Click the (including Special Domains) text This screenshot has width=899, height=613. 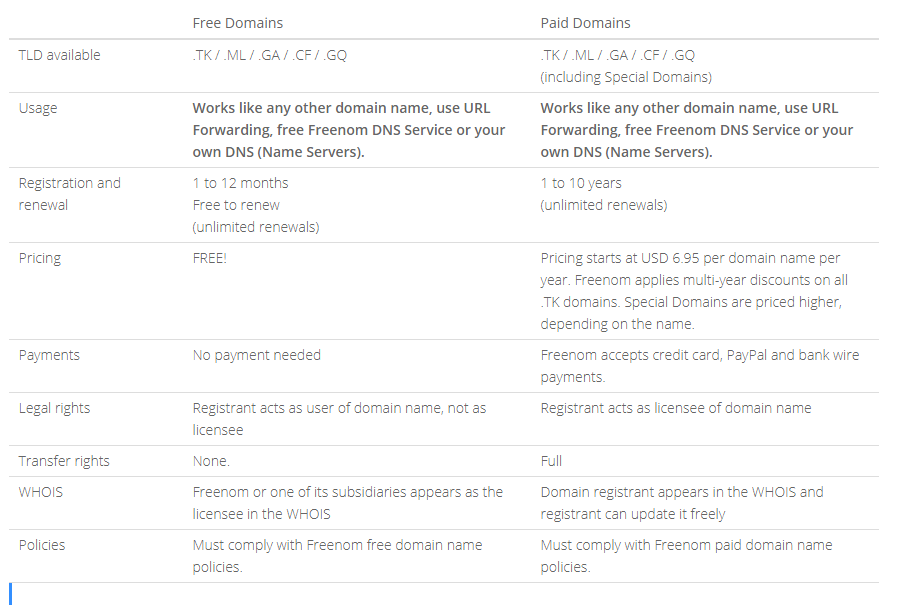pyautogui.click(x=626, y=77)
